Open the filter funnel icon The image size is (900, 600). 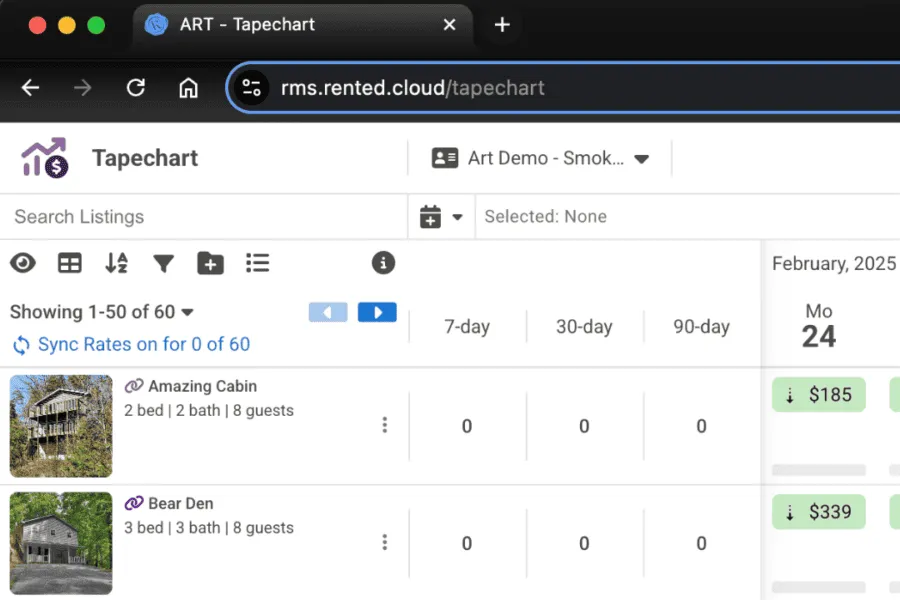pos(163,263)
